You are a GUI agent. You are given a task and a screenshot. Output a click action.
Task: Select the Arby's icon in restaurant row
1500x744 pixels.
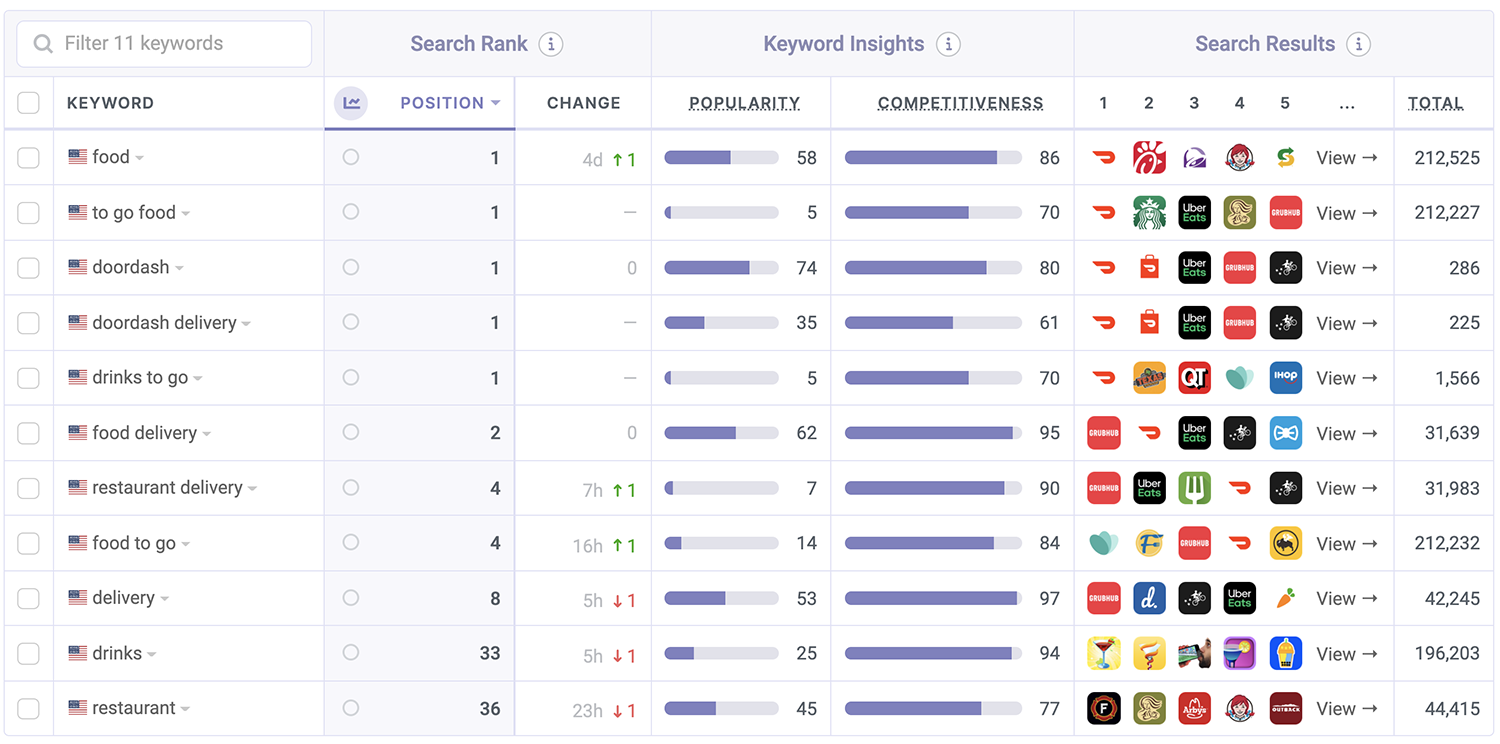tap(1194, 708)
